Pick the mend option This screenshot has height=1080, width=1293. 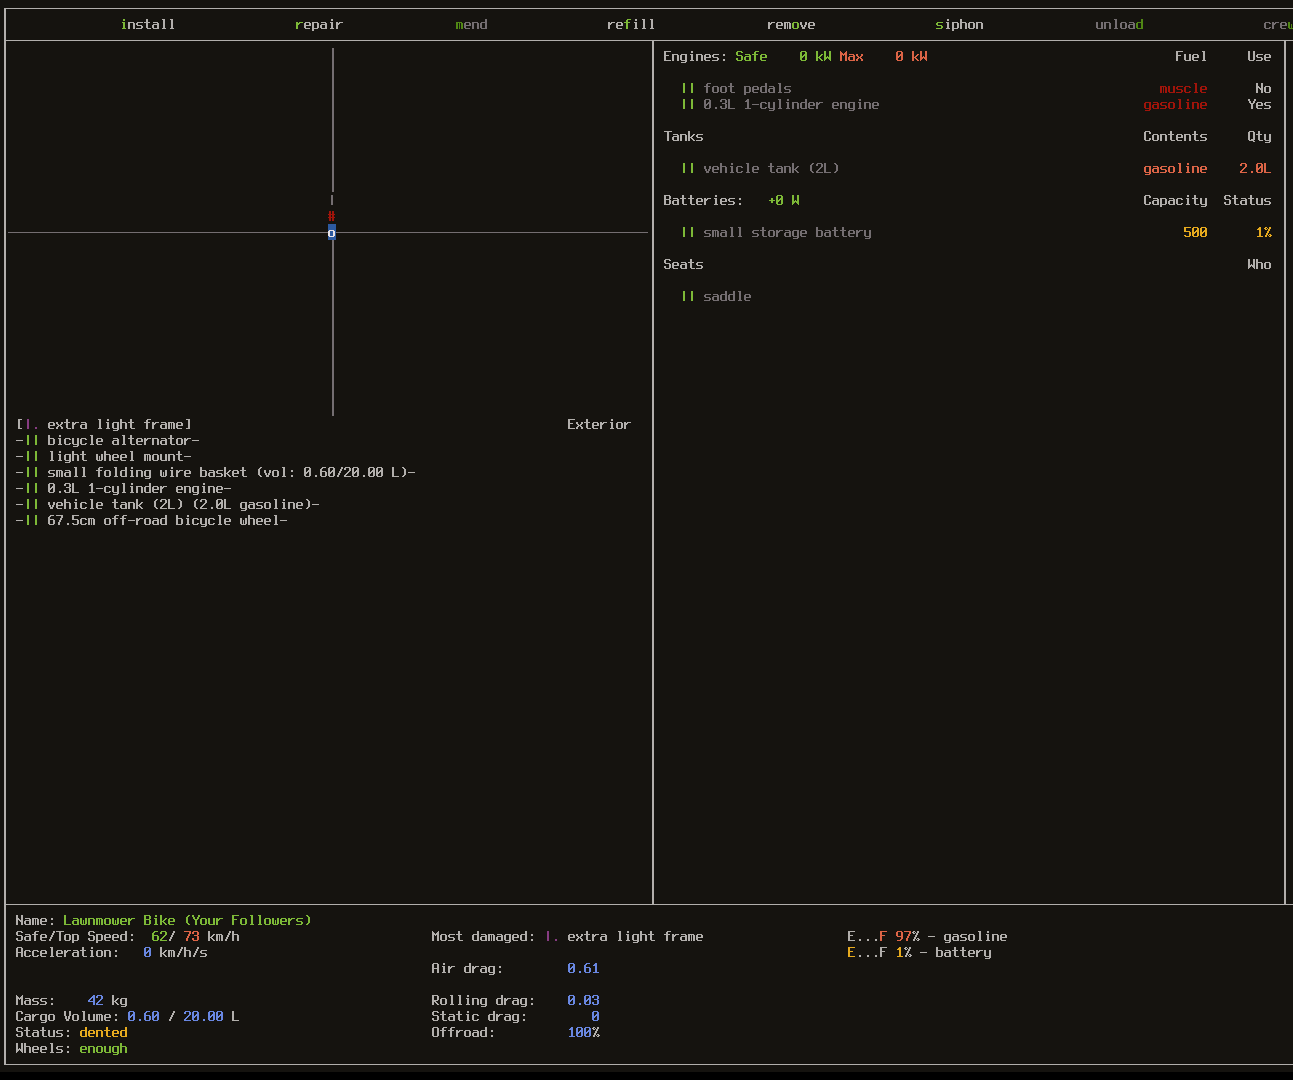pyautogui.click(x=471, y=25)
